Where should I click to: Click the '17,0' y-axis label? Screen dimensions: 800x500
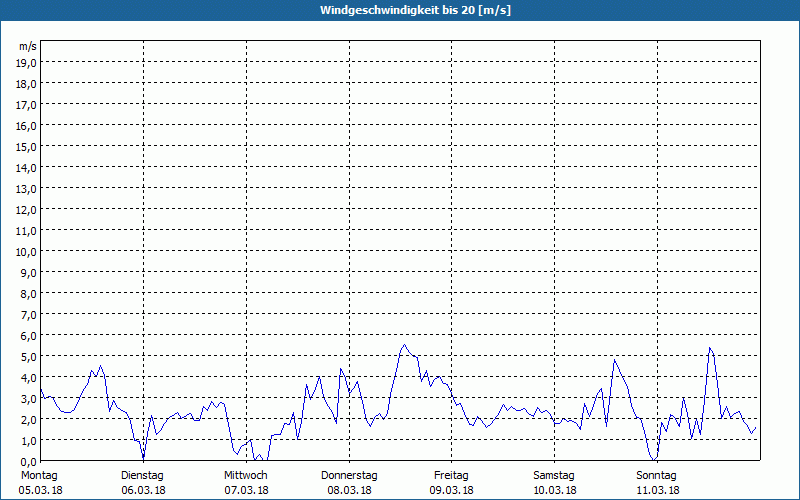pos(26,105)
